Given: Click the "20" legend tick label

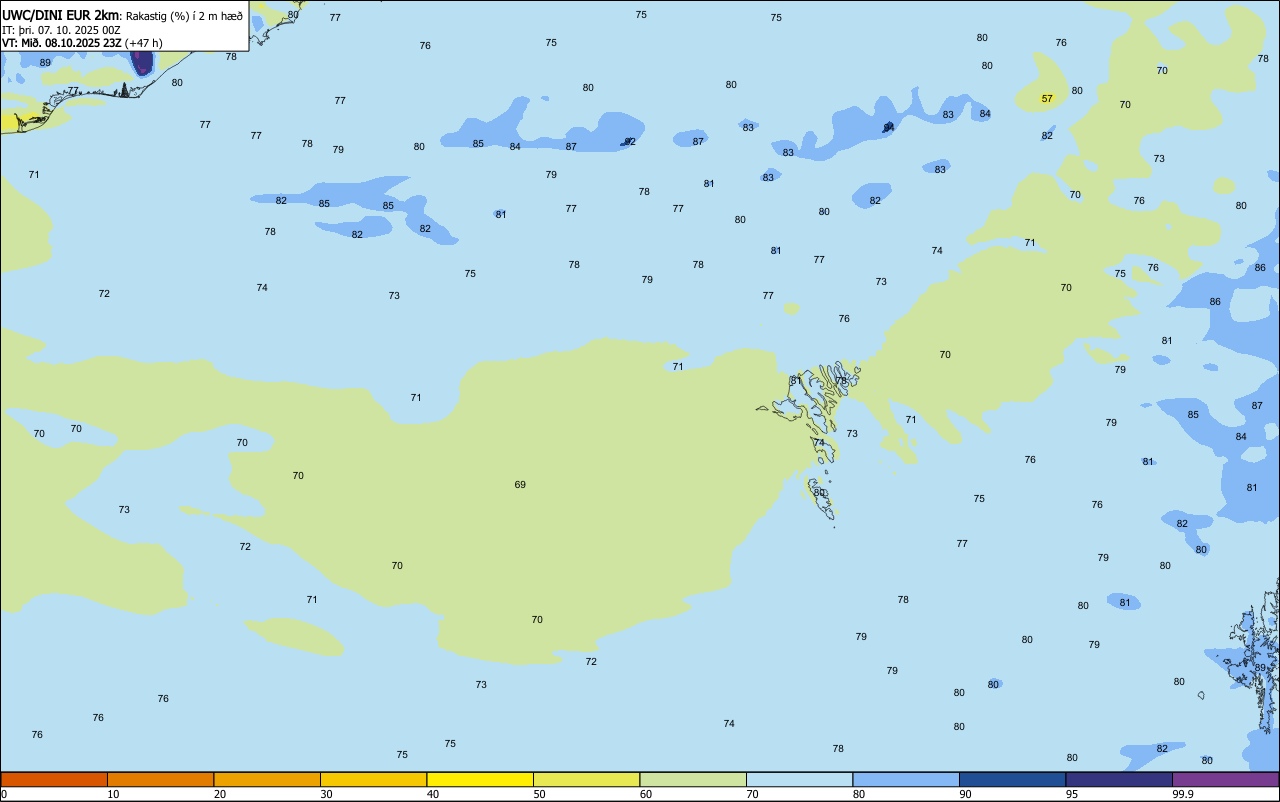Looking at the screenshot, I should [220, 794].
